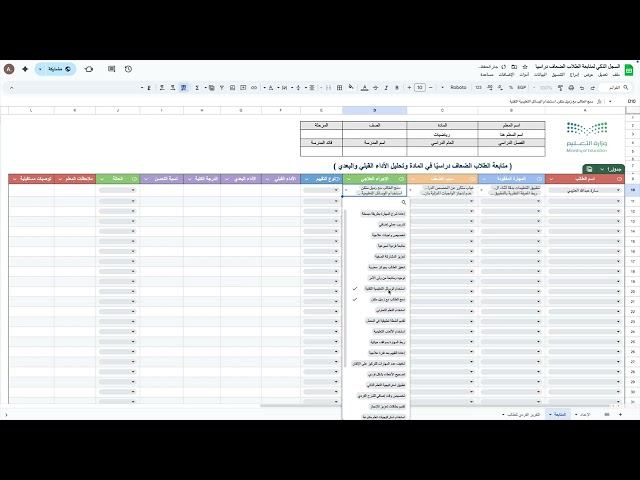Open the عرض view menu
This screenshot has width=640, height=480.
tap(588, 75)
